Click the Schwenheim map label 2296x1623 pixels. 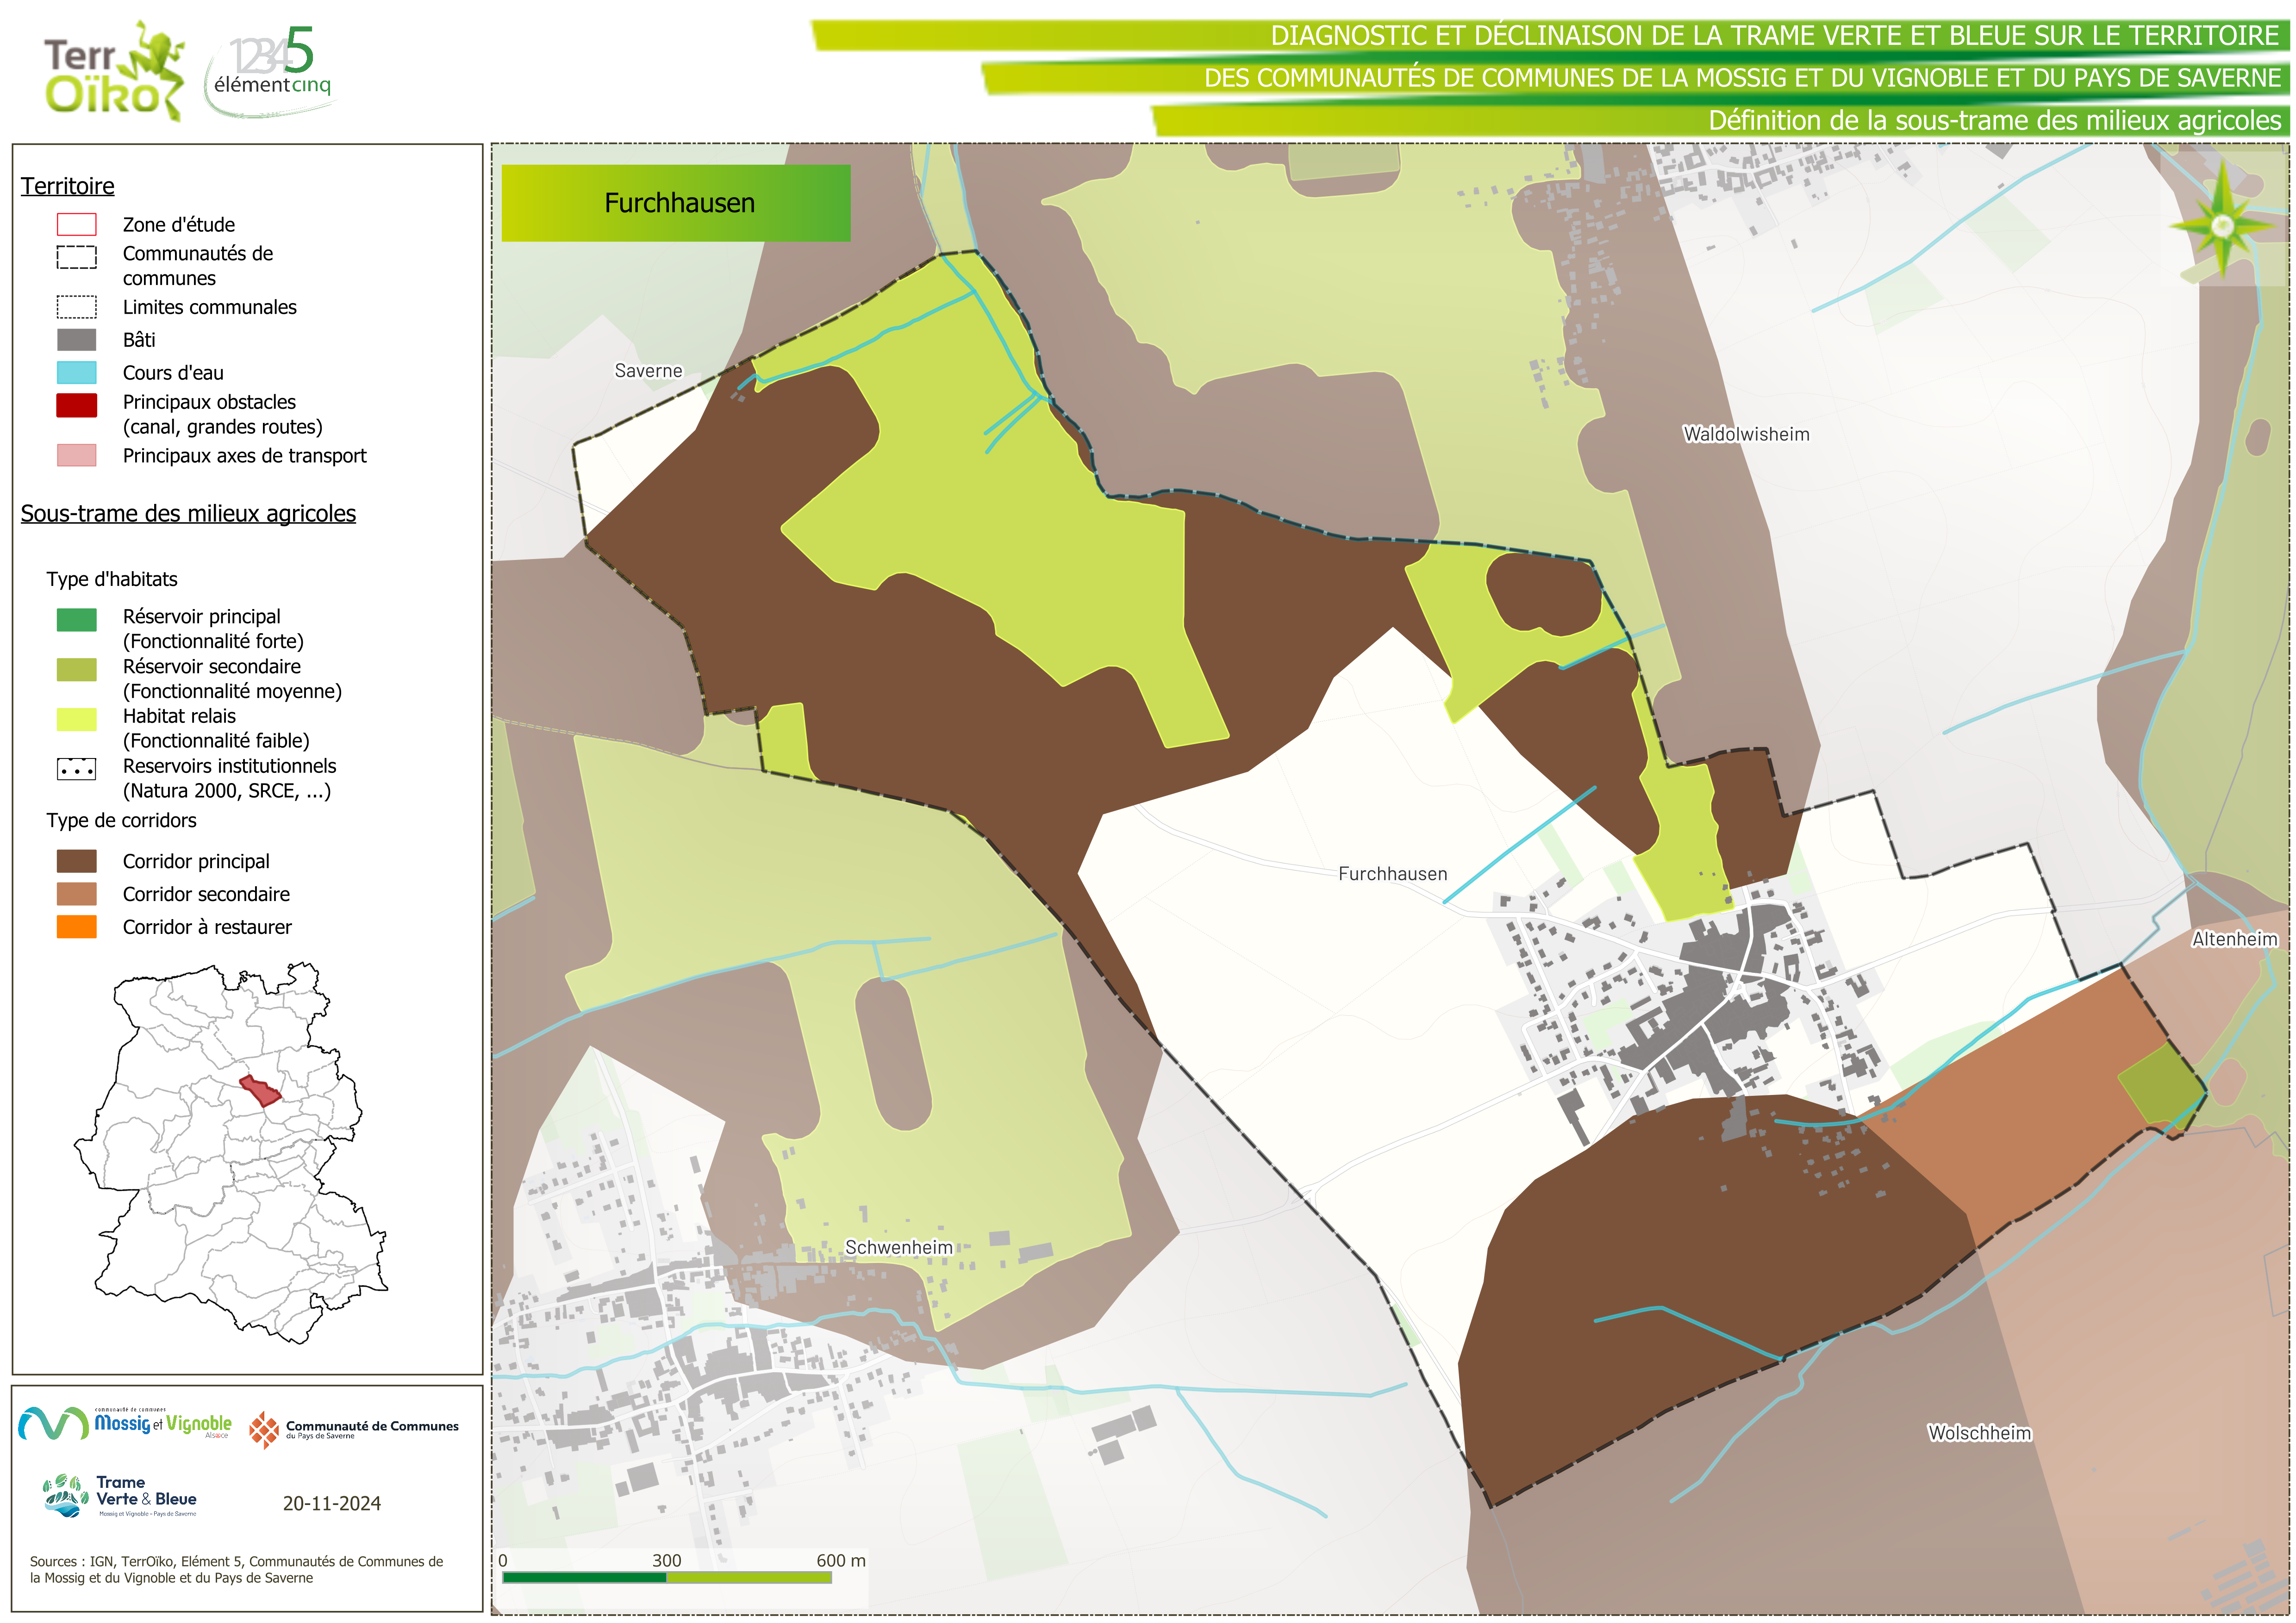tap(898, 1247)
